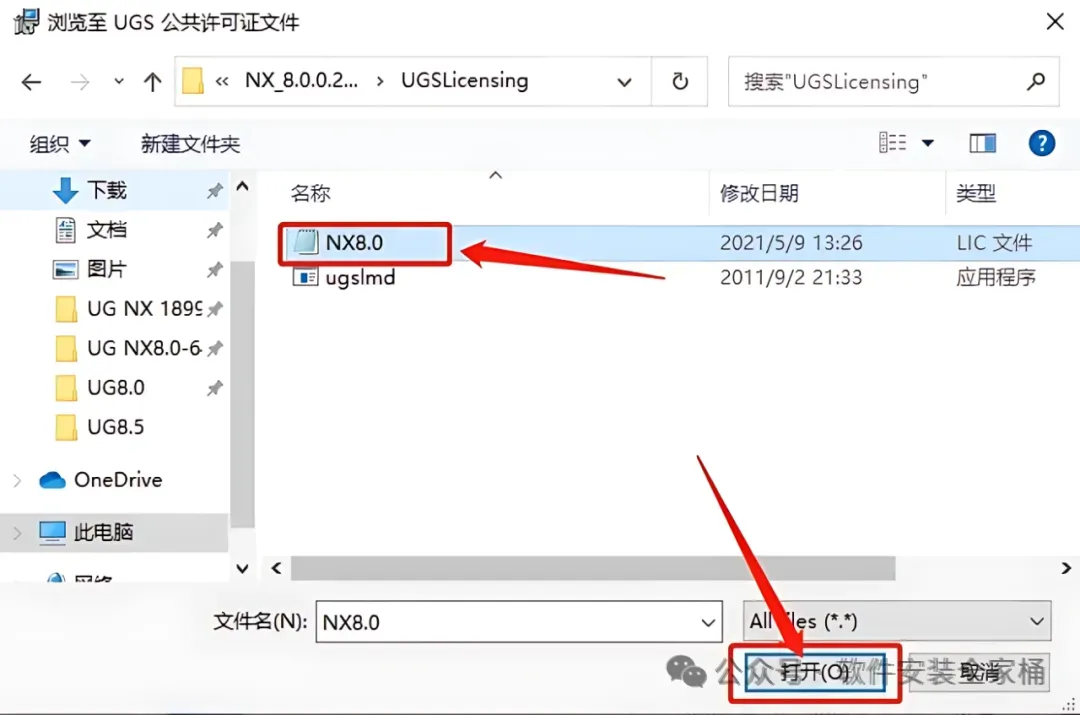The height and width of the screenshot is (715, 1080).
Task: Open the 组织 menu
Action: (x=60, y=144)
